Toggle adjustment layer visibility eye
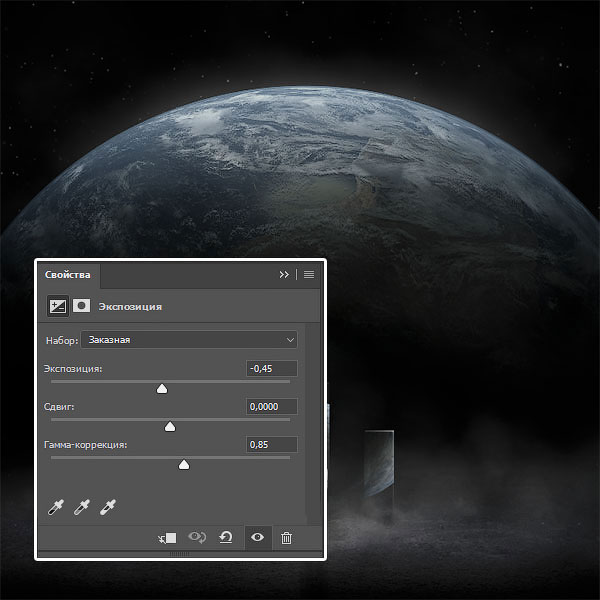The height and width of the screenshot is (600, 600). pyautogui.click(x=258, y=537)
